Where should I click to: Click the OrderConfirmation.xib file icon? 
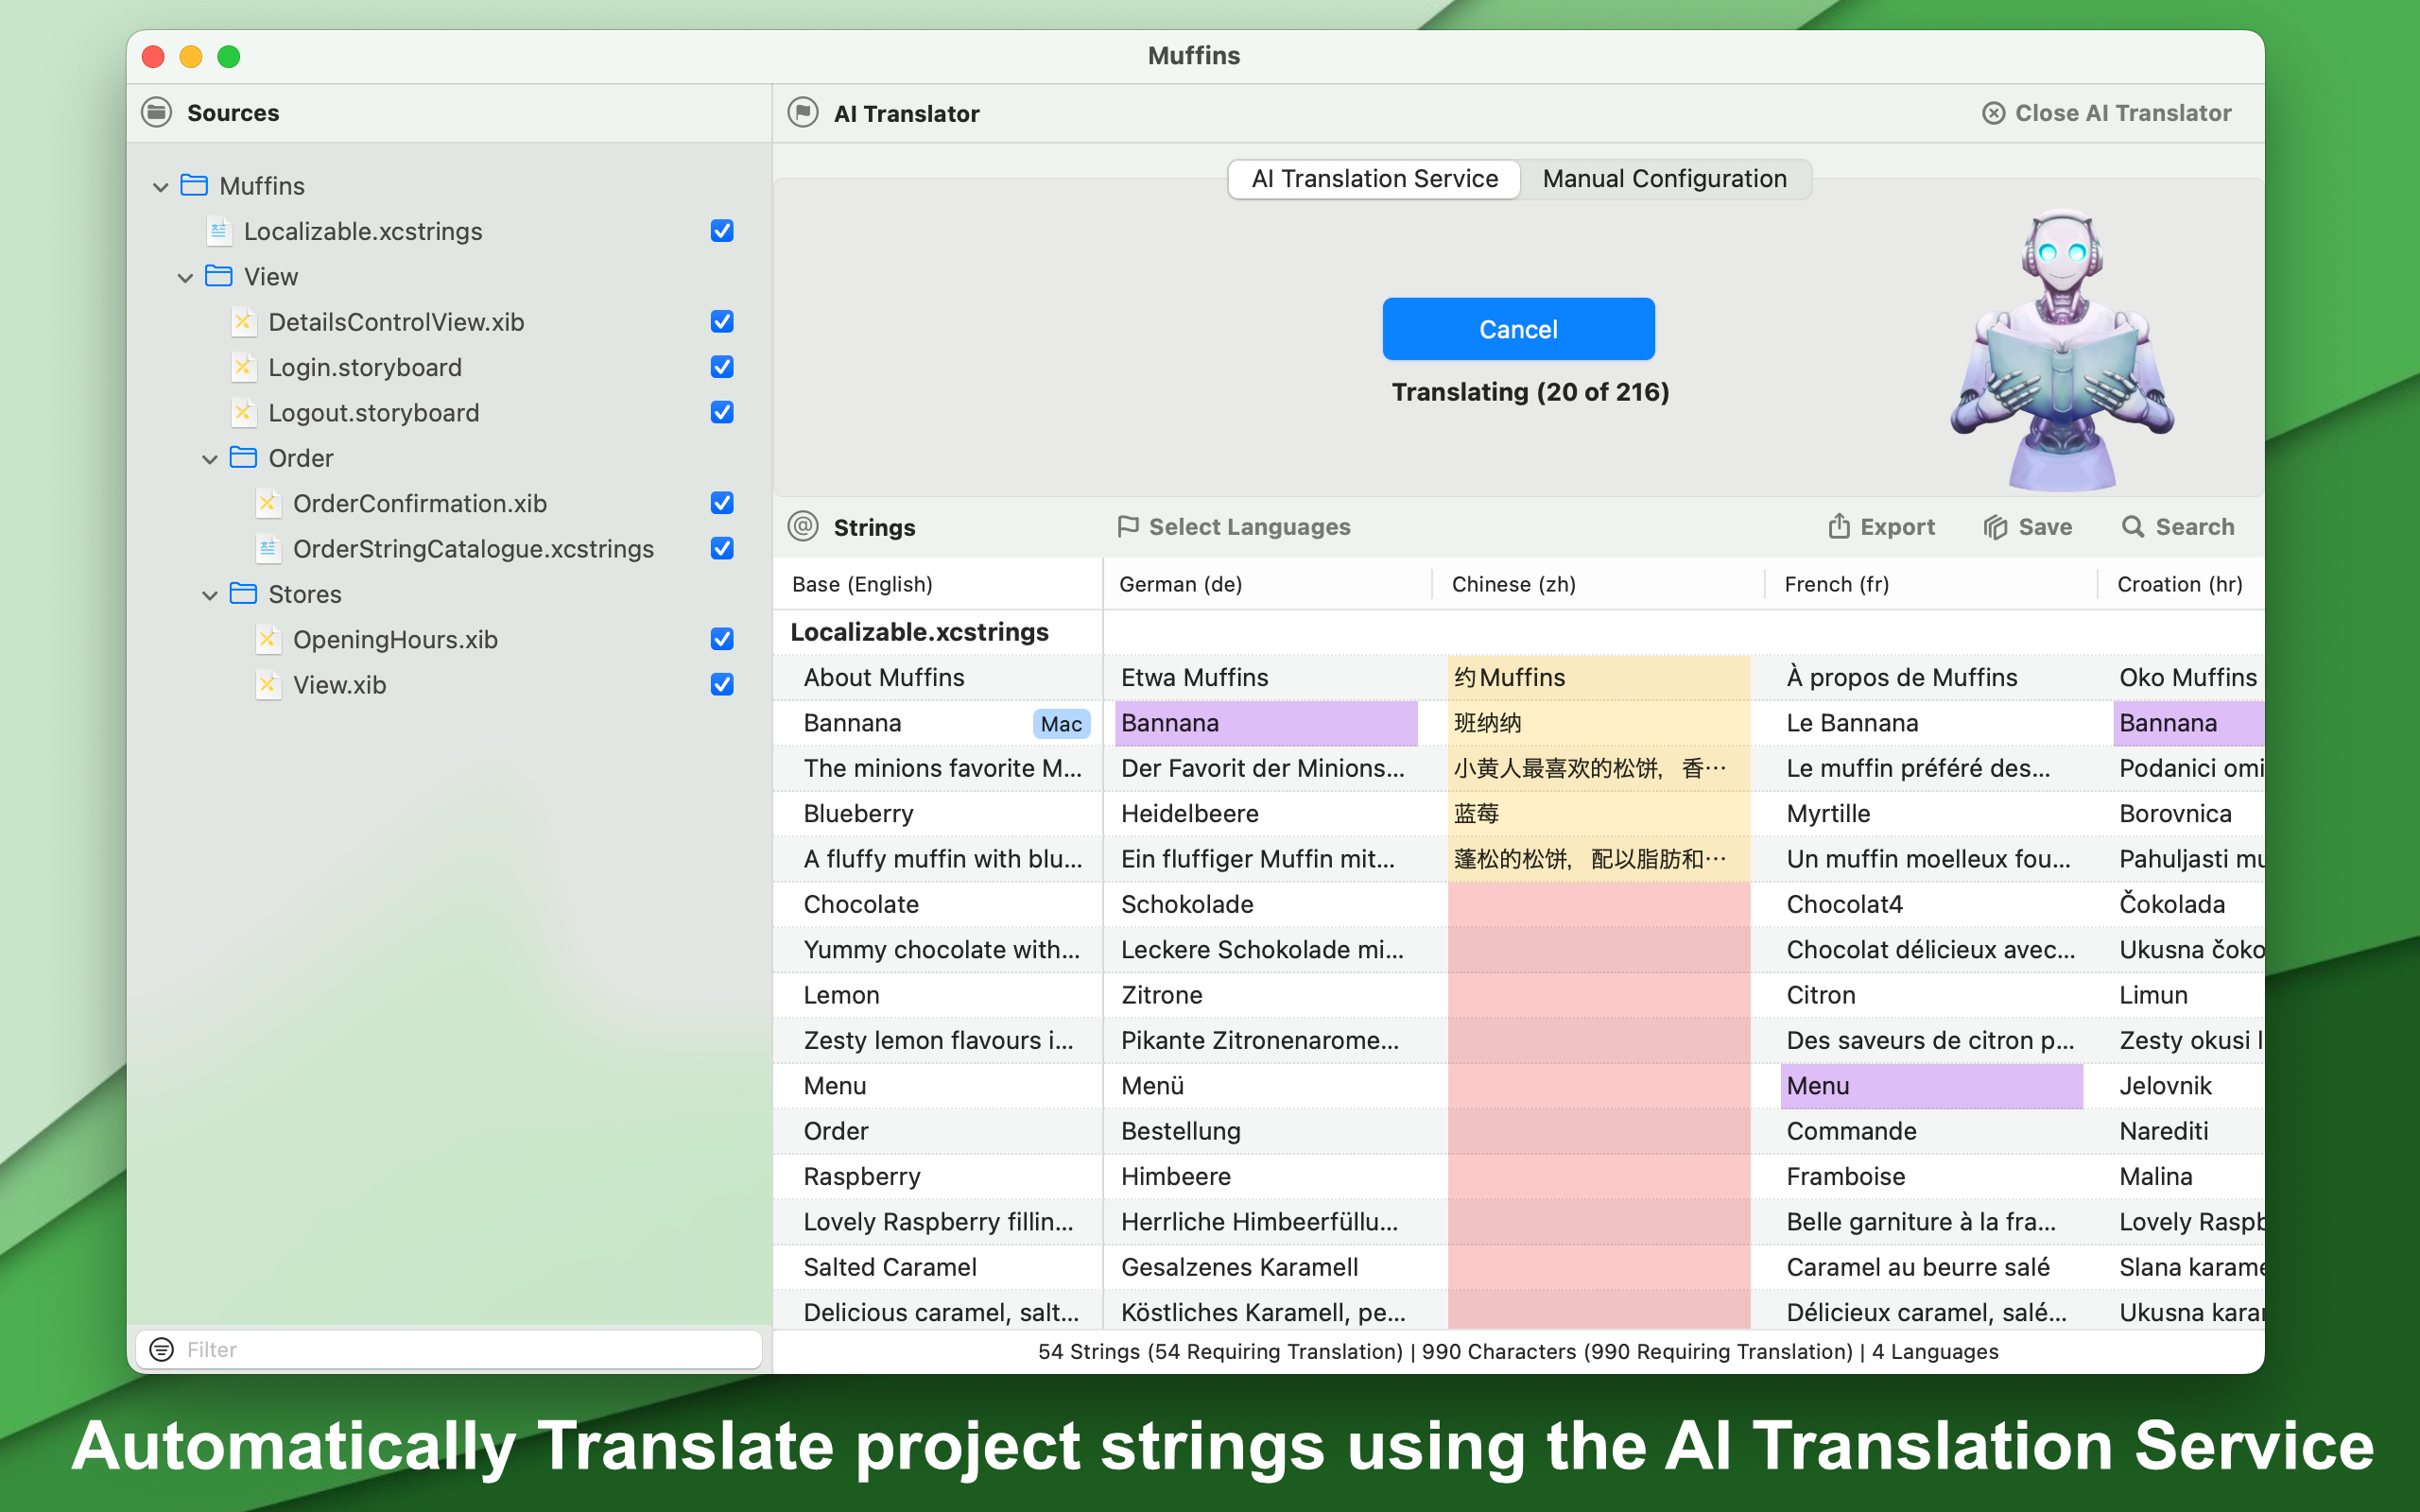tap(268, 503)
